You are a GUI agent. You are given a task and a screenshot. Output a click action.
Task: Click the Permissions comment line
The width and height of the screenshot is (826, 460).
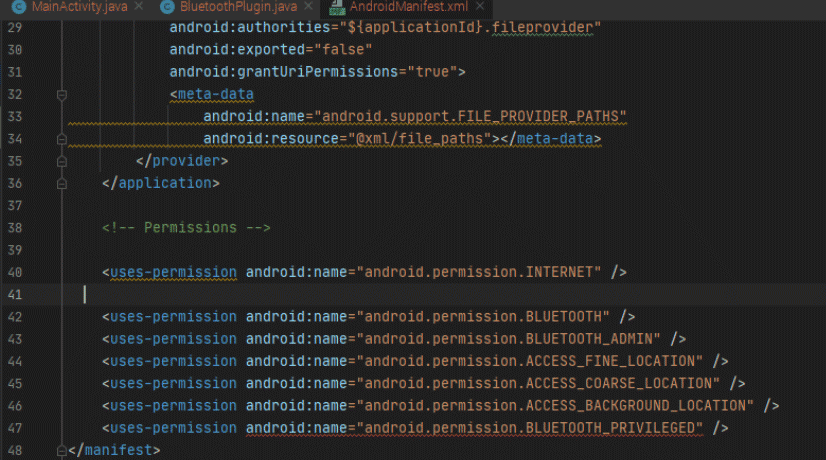click(186, 228)
